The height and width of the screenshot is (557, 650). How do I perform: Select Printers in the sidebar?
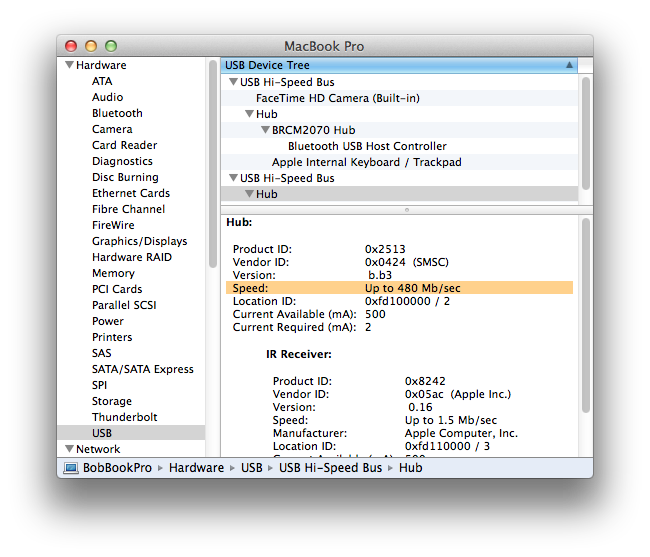point(112,337)
